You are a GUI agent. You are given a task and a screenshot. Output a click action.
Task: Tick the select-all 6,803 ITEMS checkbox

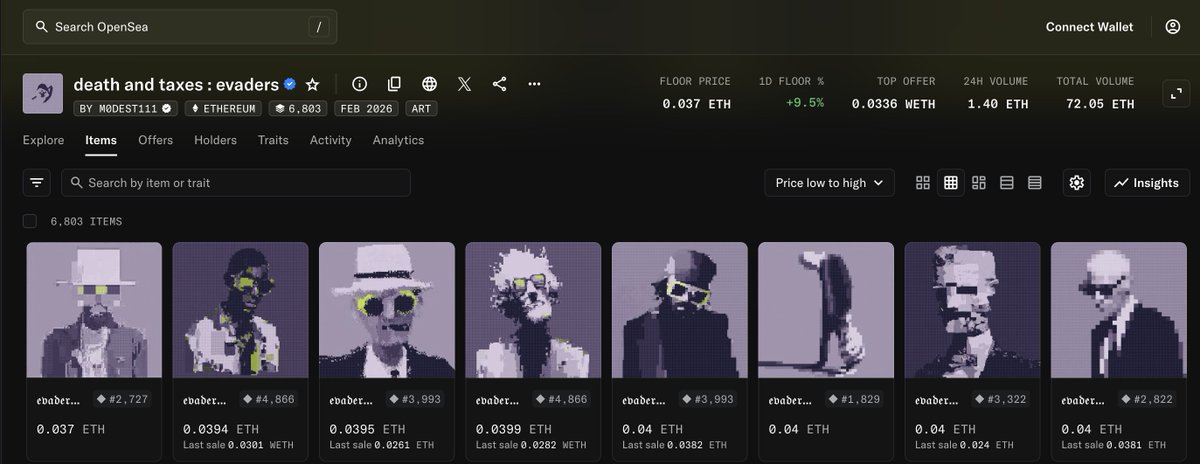pos(30,221)
